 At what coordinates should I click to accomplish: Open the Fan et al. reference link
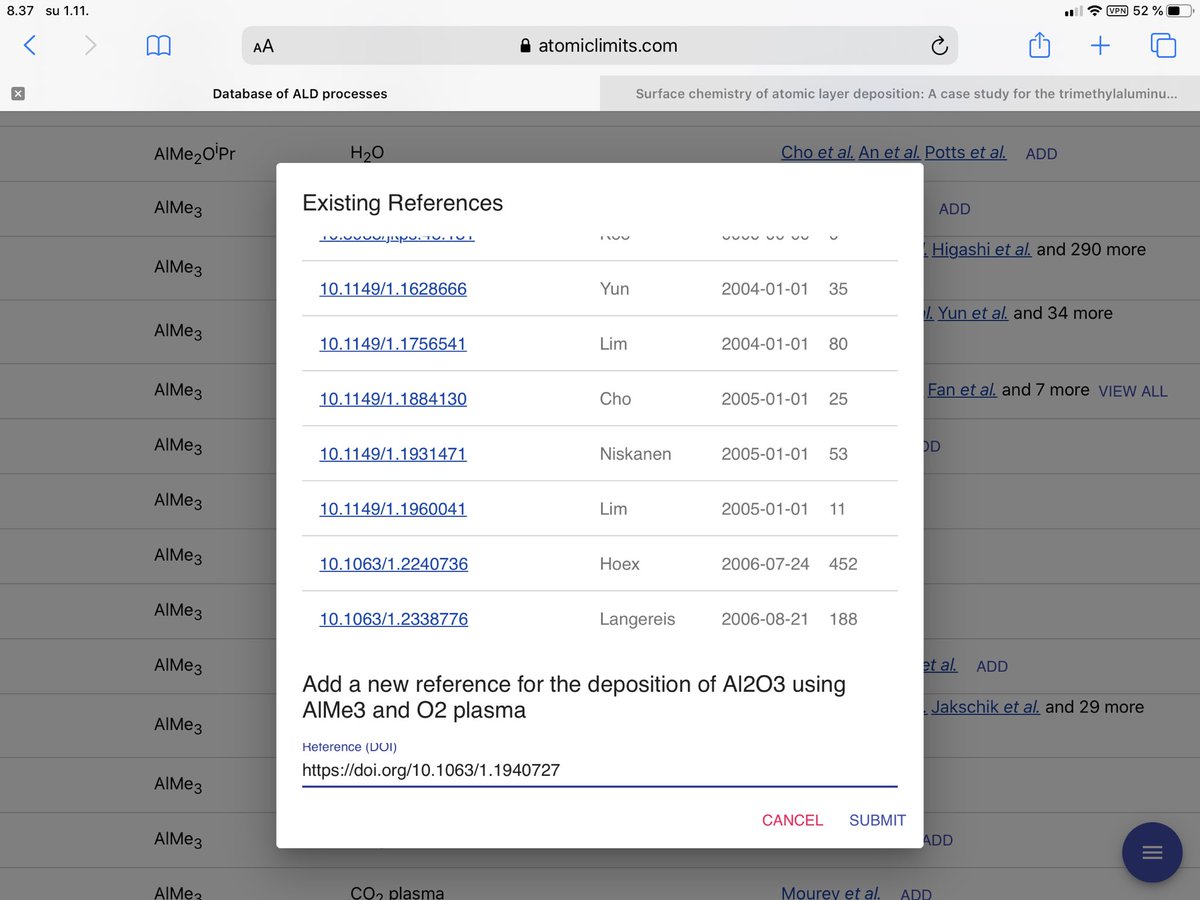(x=962, y=390)
